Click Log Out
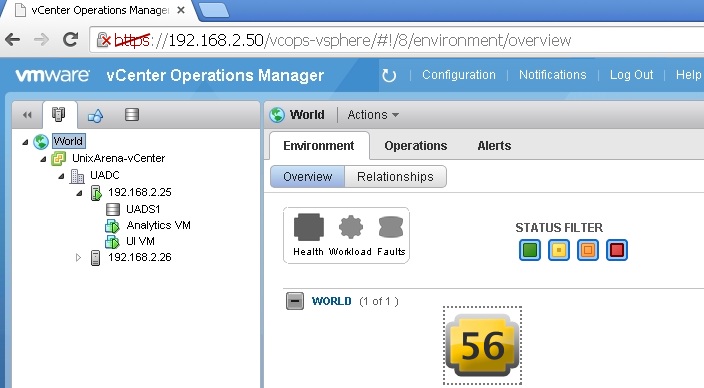 [631, 75]
